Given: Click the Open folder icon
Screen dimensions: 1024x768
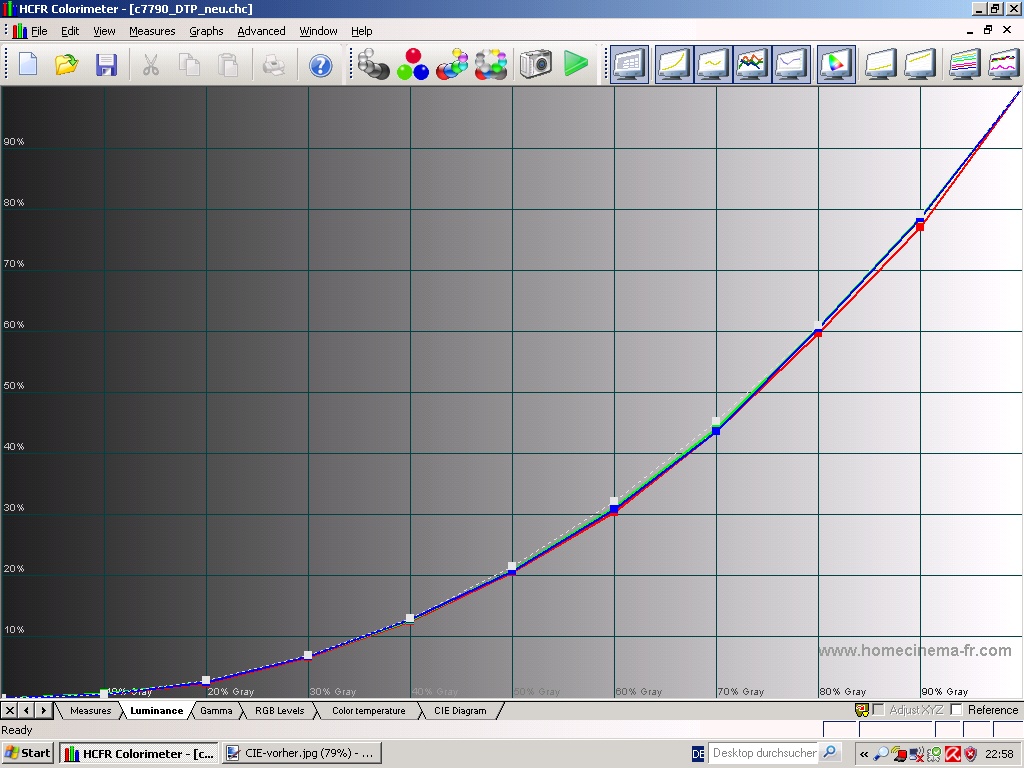Looking at the screenshot, I should click(x=67, y=65).
